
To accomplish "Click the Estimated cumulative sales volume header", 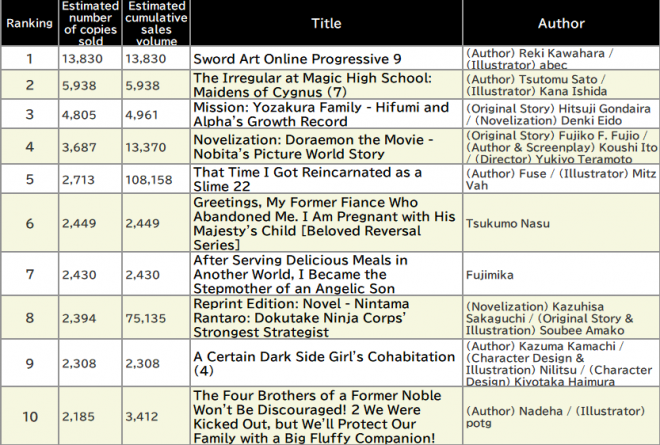I will click(x=156, y=24).
